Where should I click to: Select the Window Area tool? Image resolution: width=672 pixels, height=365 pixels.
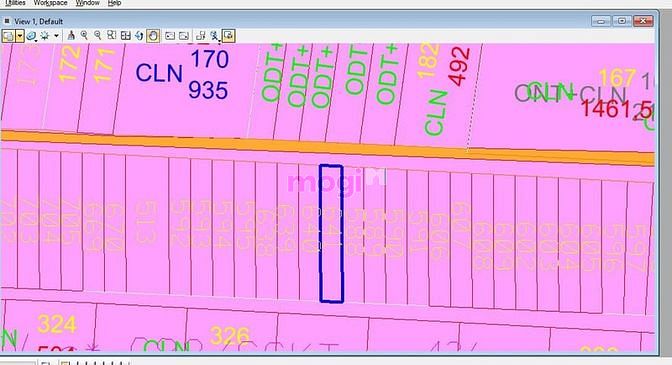coord(111,36)
